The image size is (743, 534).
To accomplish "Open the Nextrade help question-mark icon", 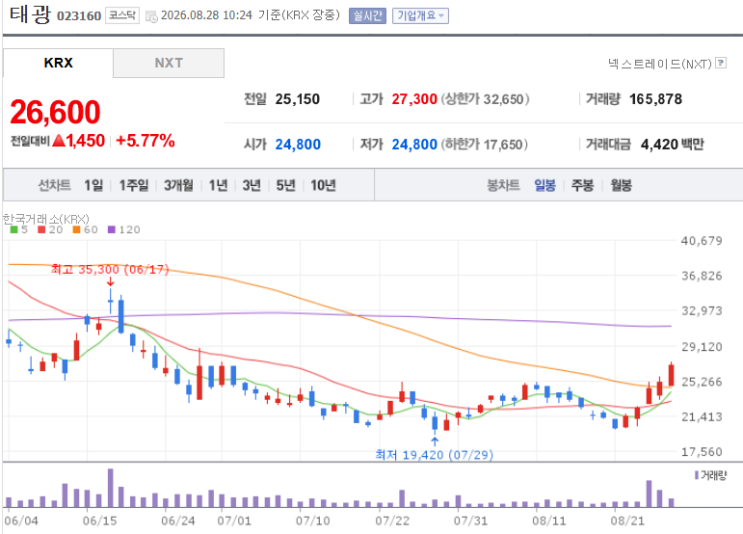I will coord(721,63).
